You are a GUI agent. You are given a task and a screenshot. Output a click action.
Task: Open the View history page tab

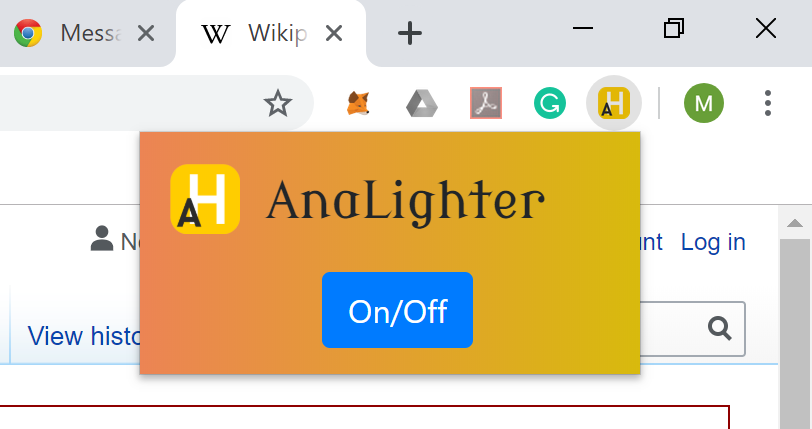tap(84, 336)
